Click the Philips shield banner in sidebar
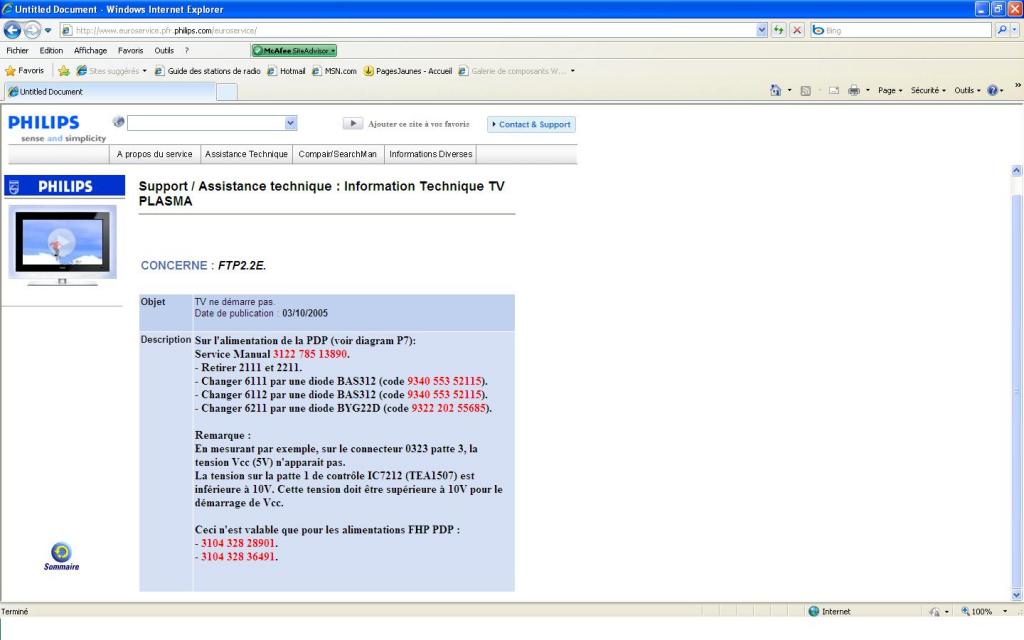Image resolution: width=1024 pixels, height=640 pixels. (x=65, y=186)
